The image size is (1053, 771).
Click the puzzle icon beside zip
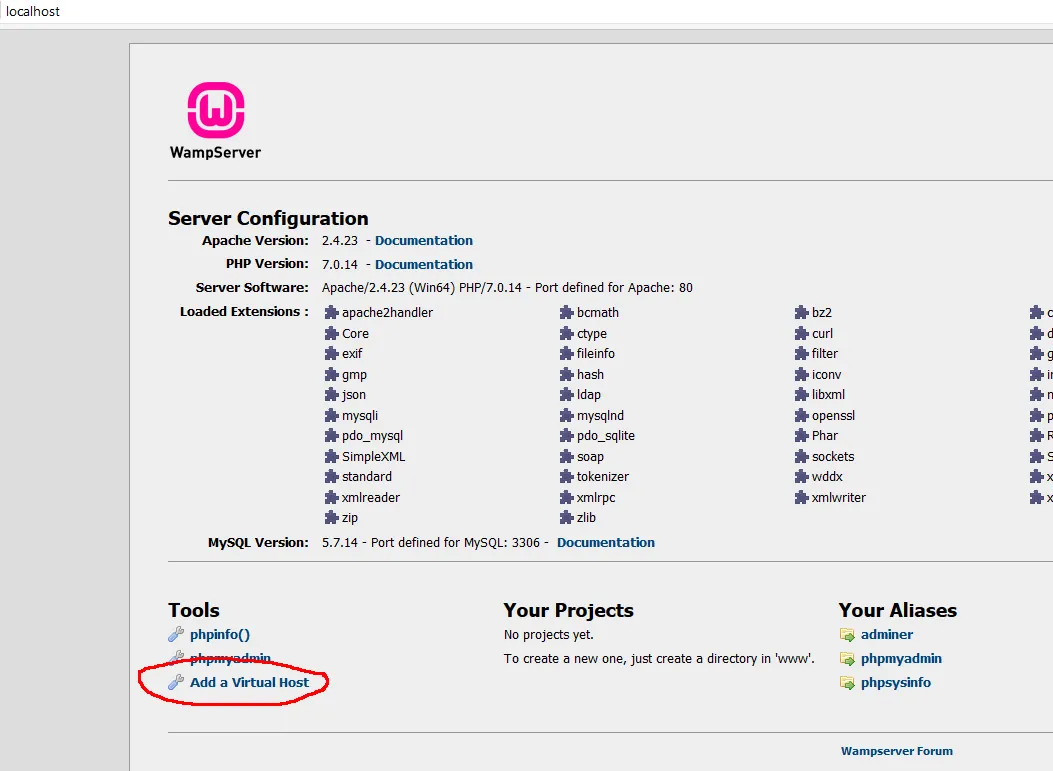331,517
